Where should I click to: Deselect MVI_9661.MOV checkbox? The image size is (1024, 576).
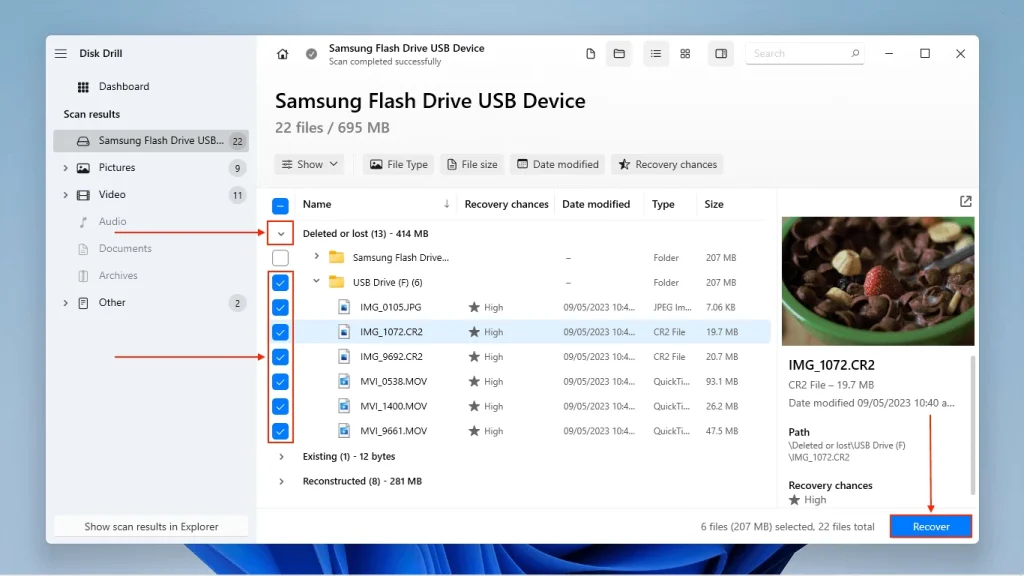281,431
